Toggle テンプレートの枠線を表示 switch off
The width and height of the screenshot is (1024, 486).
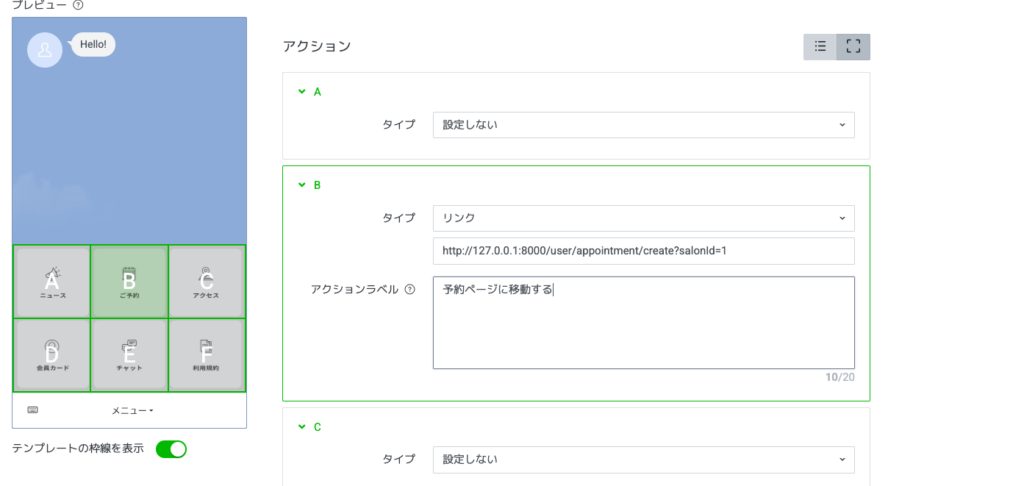click(171, 449)
